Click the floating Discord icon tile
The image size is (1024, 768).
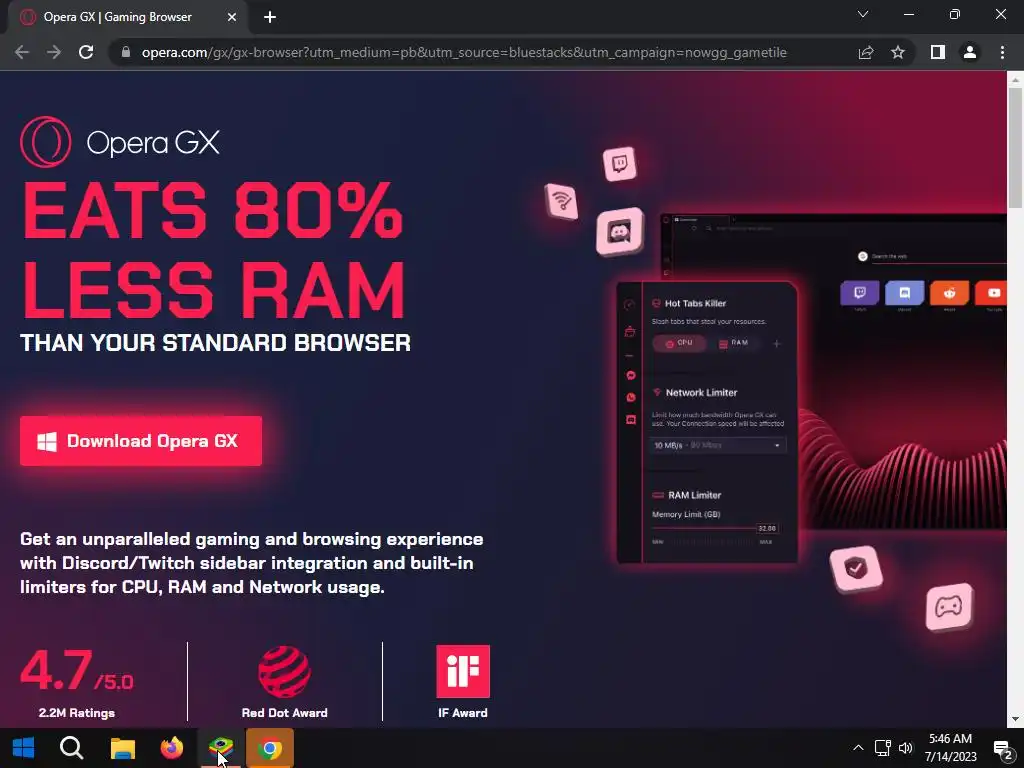[x=620, y=231]
